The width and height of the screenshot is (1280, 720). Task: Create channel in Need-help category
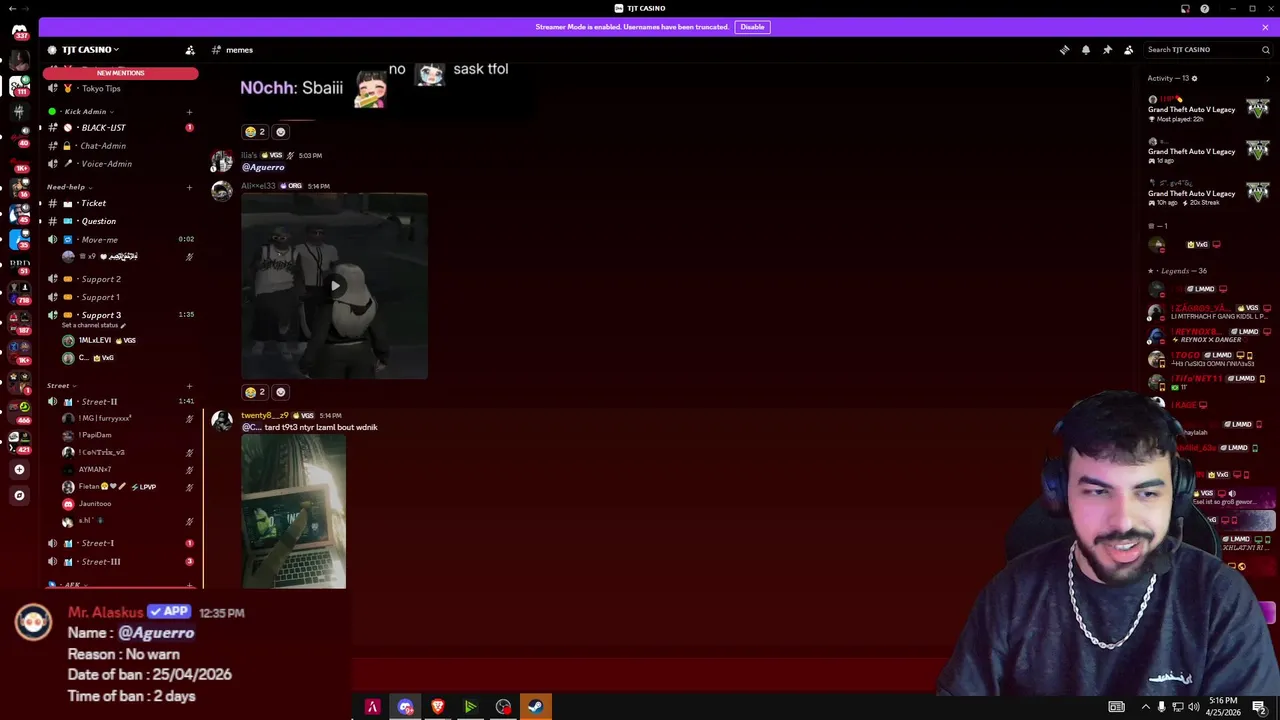point(189,187)
